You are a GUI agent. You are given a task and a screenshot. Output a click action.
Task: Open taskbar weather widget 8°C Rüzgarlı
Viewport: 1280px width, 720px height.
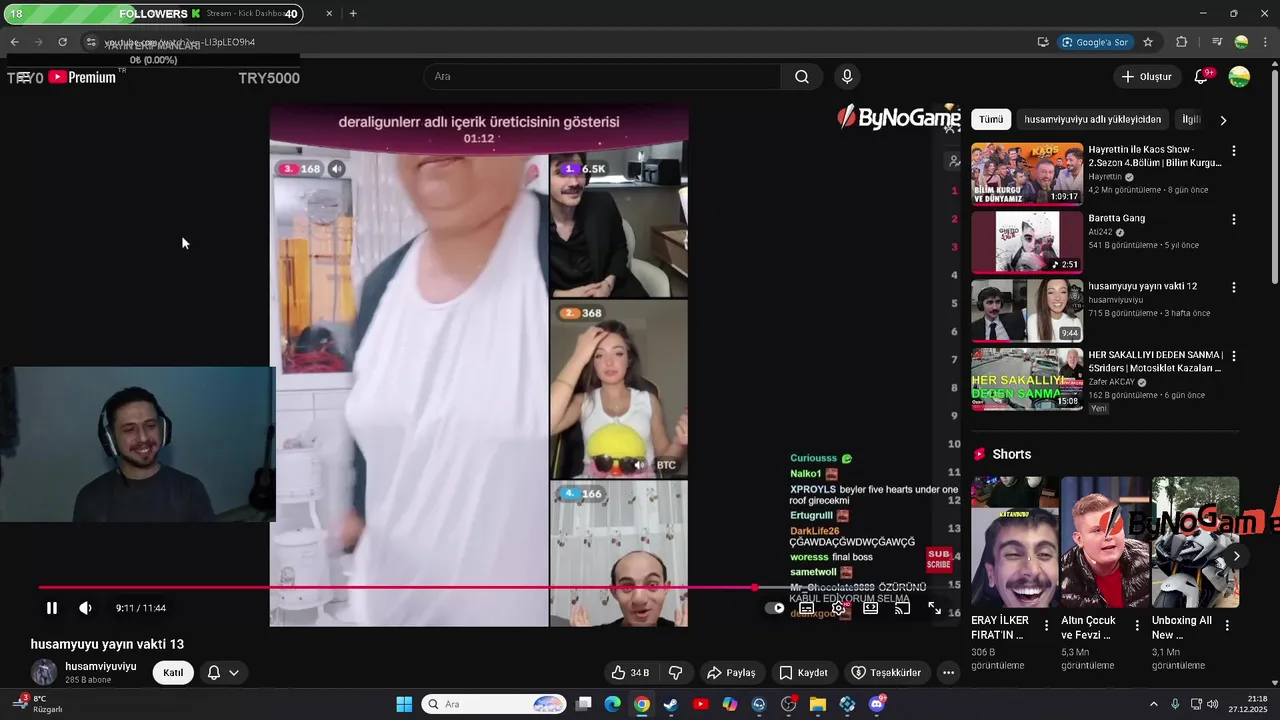(x=36, y=704)
